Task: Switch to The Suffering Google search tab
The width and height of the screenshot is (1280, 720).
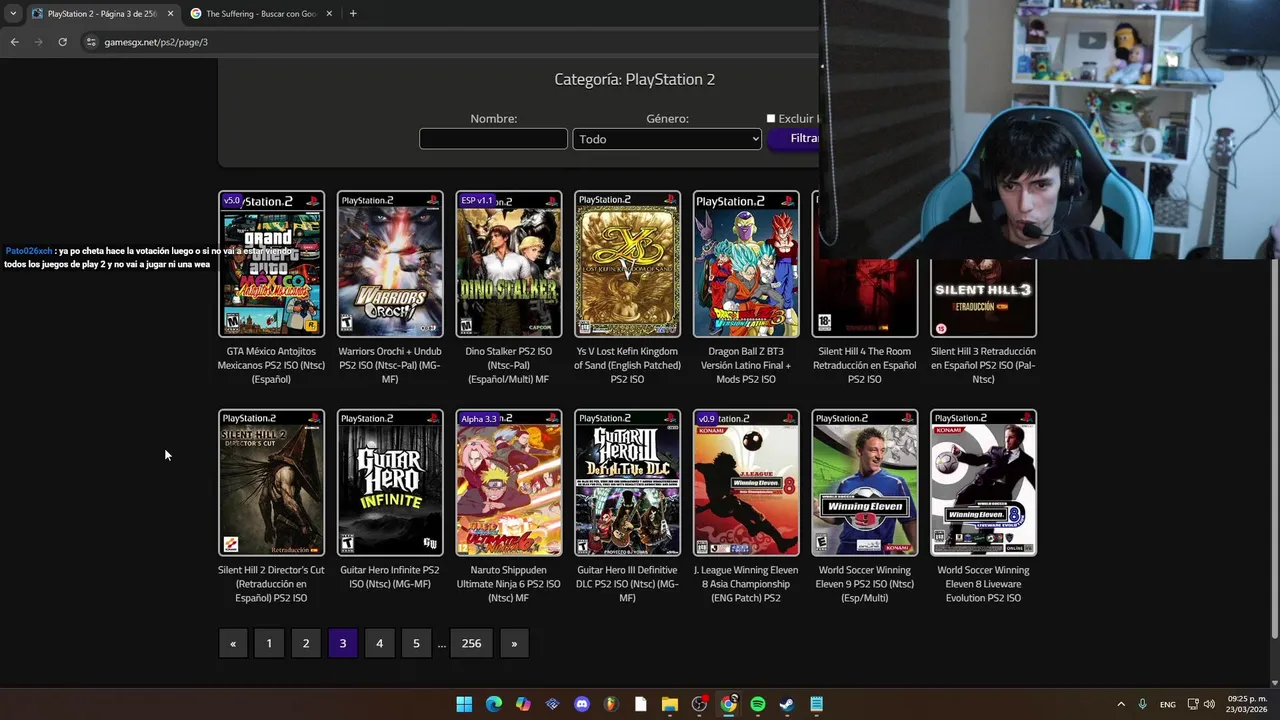Action: click(262, 13)
